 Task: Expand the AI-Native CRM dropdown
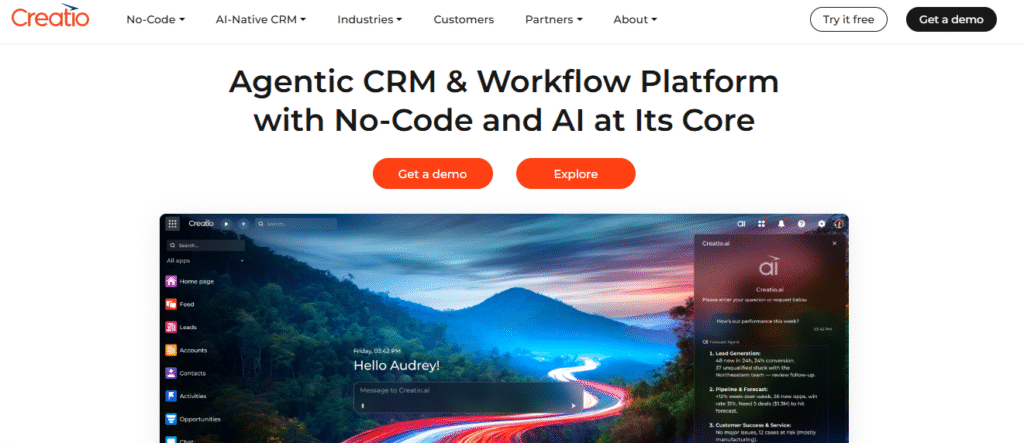tap(261, 19)
